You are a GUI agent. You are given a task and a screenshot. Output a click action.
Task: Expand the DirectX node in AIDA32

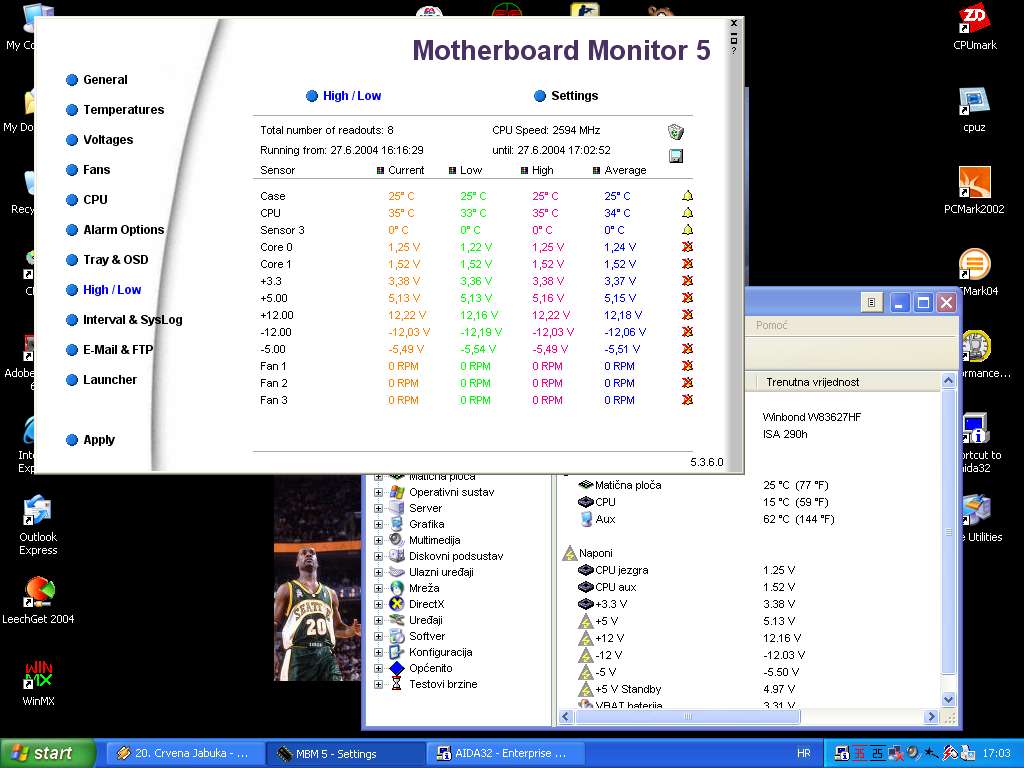point(378,604)
